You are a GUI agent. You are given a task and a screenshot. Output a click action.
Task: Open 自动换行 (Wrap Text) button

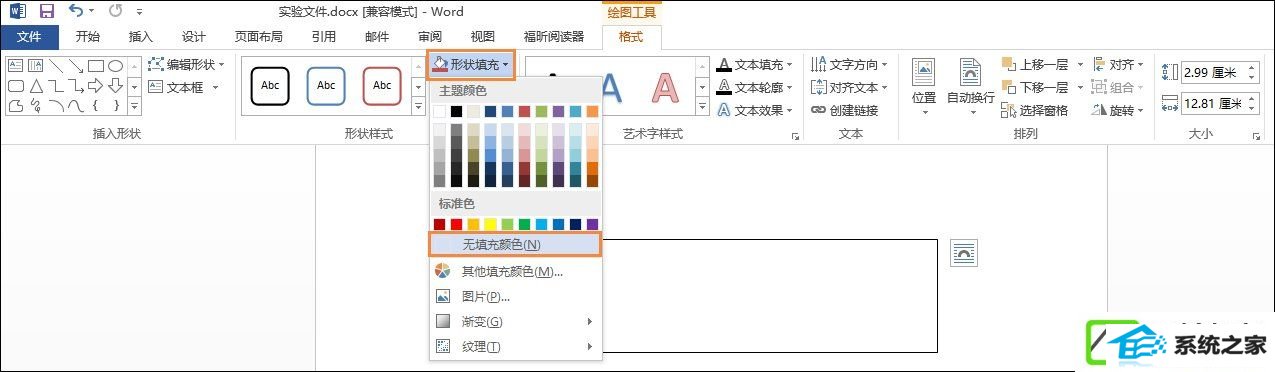click(970, 86)
